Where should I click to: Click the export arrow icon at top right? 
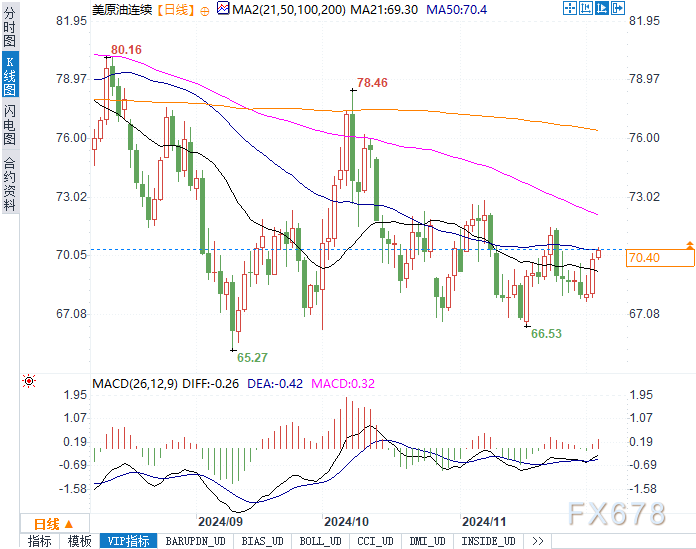(x=617, y=8)
